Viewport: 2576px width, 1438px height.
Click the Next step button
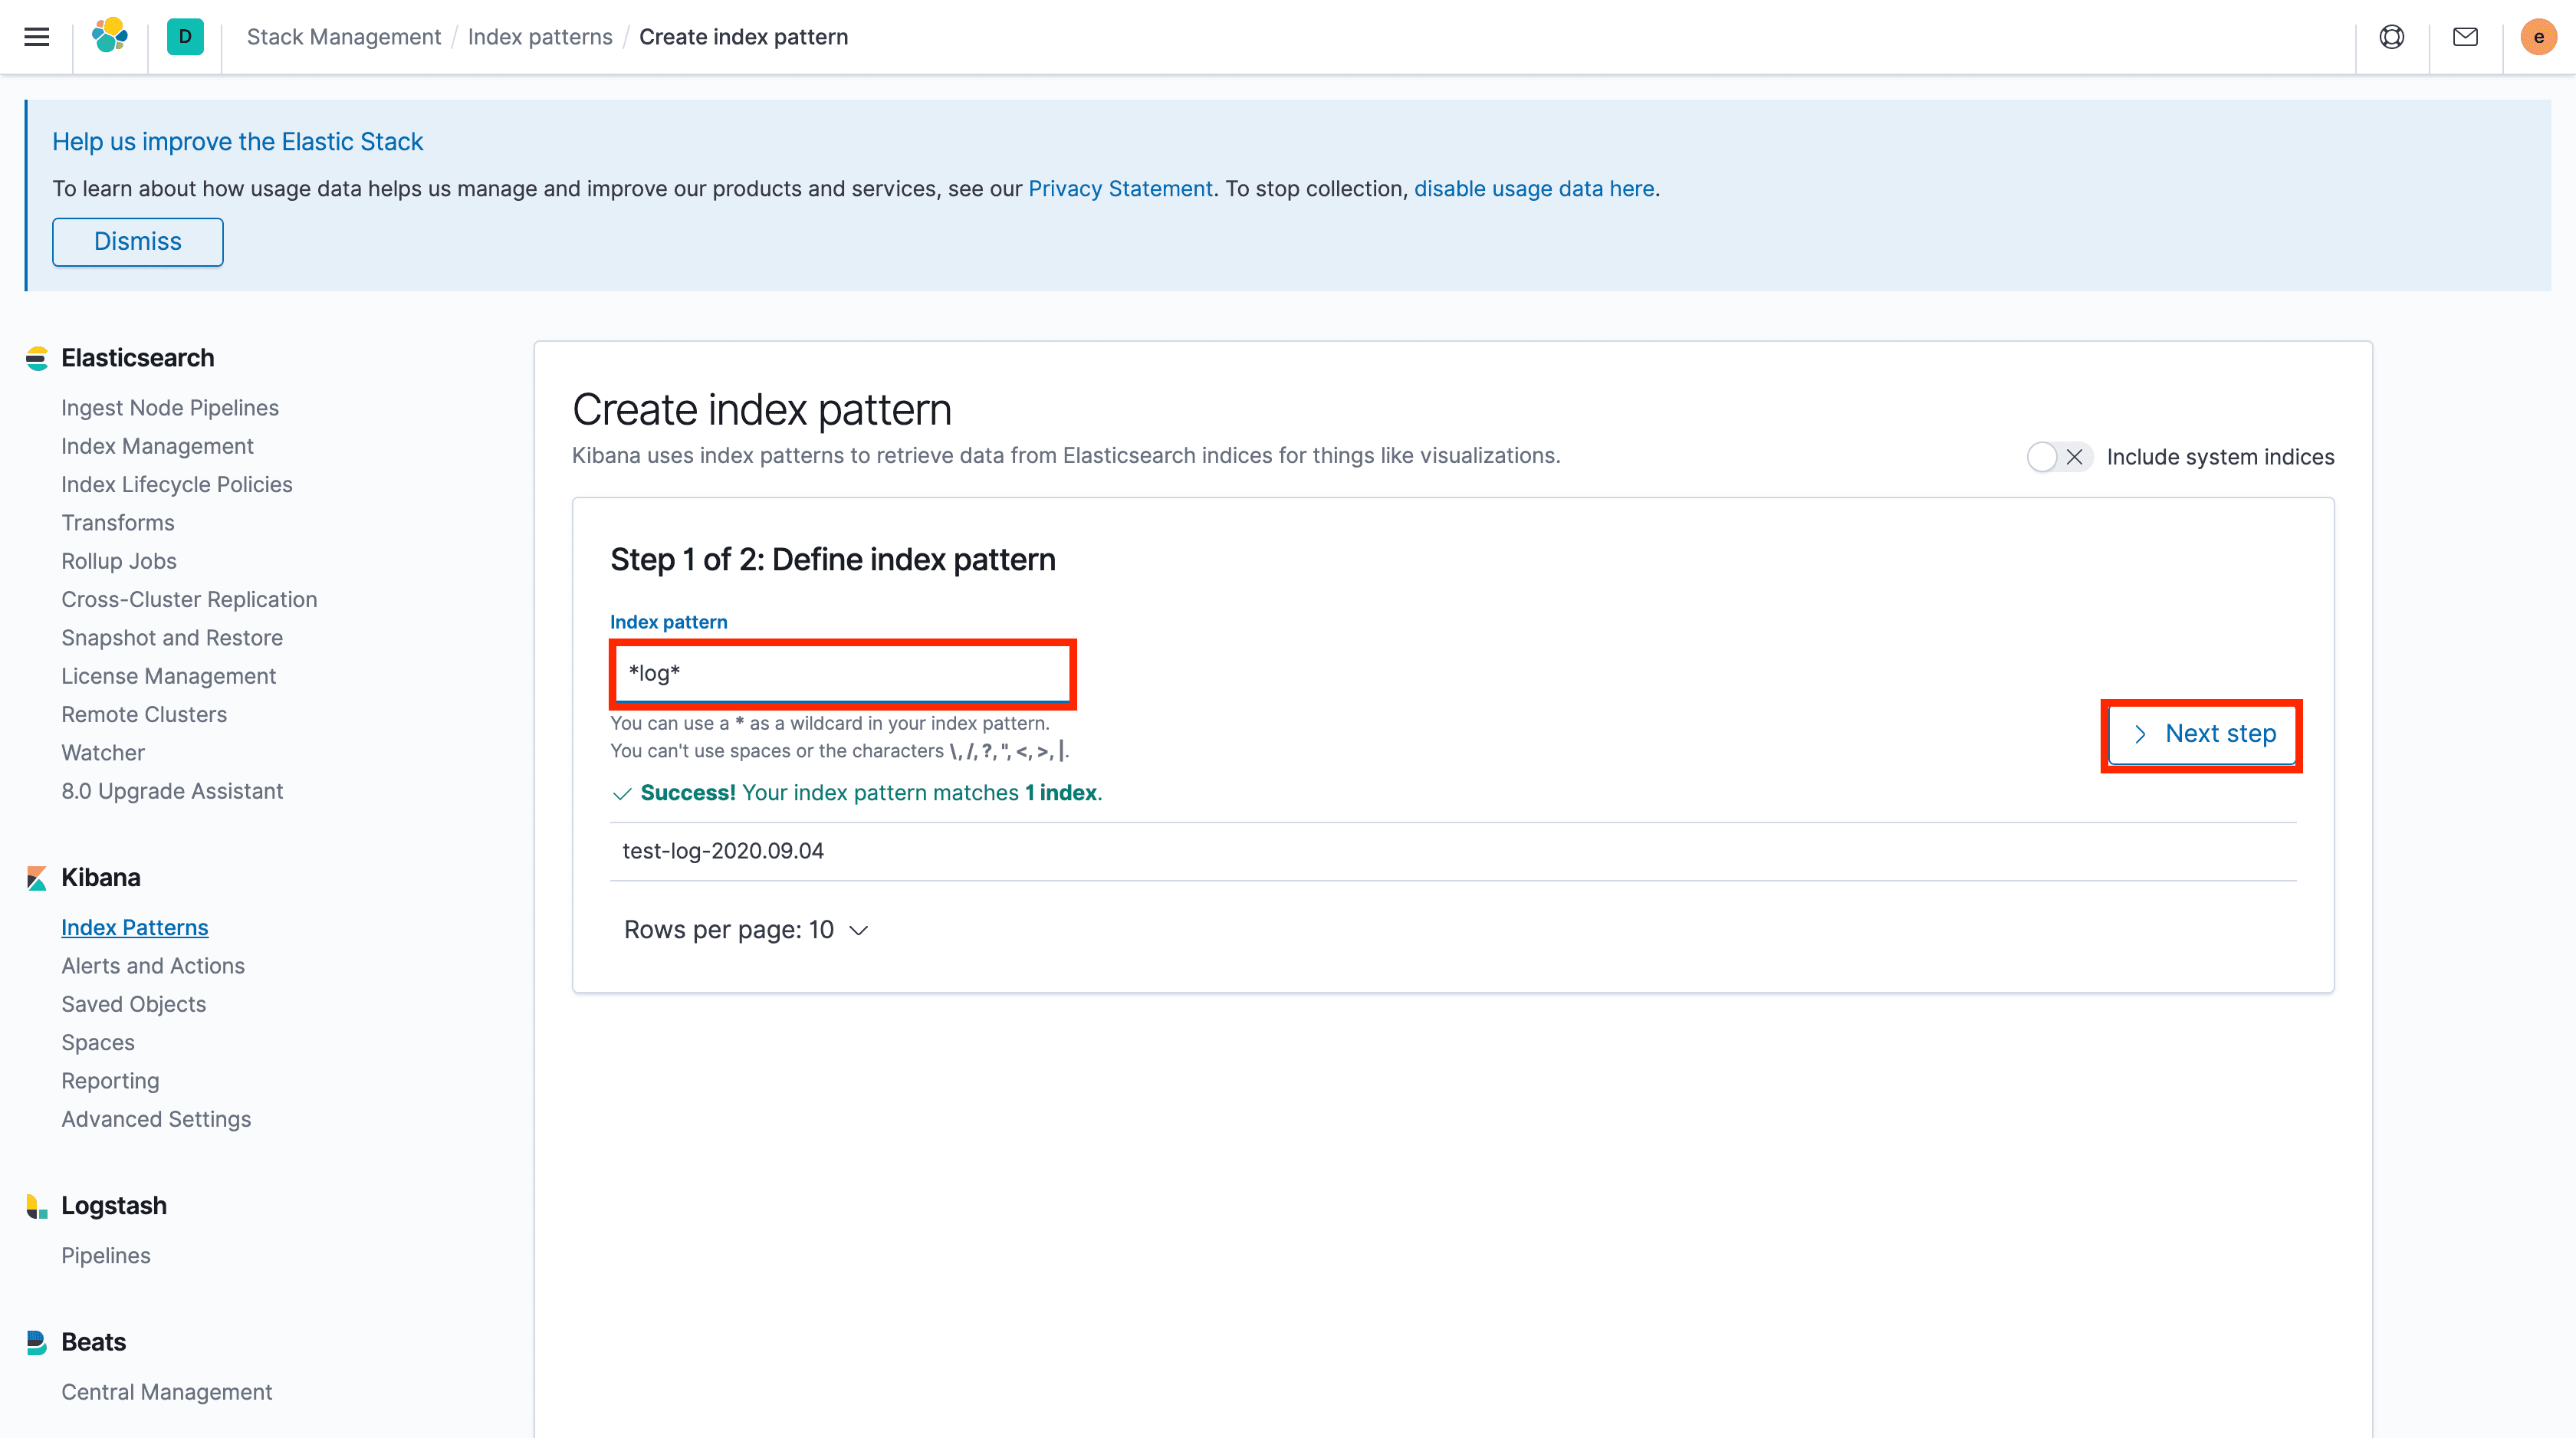pyautogui.click(x=2202, y=734)
